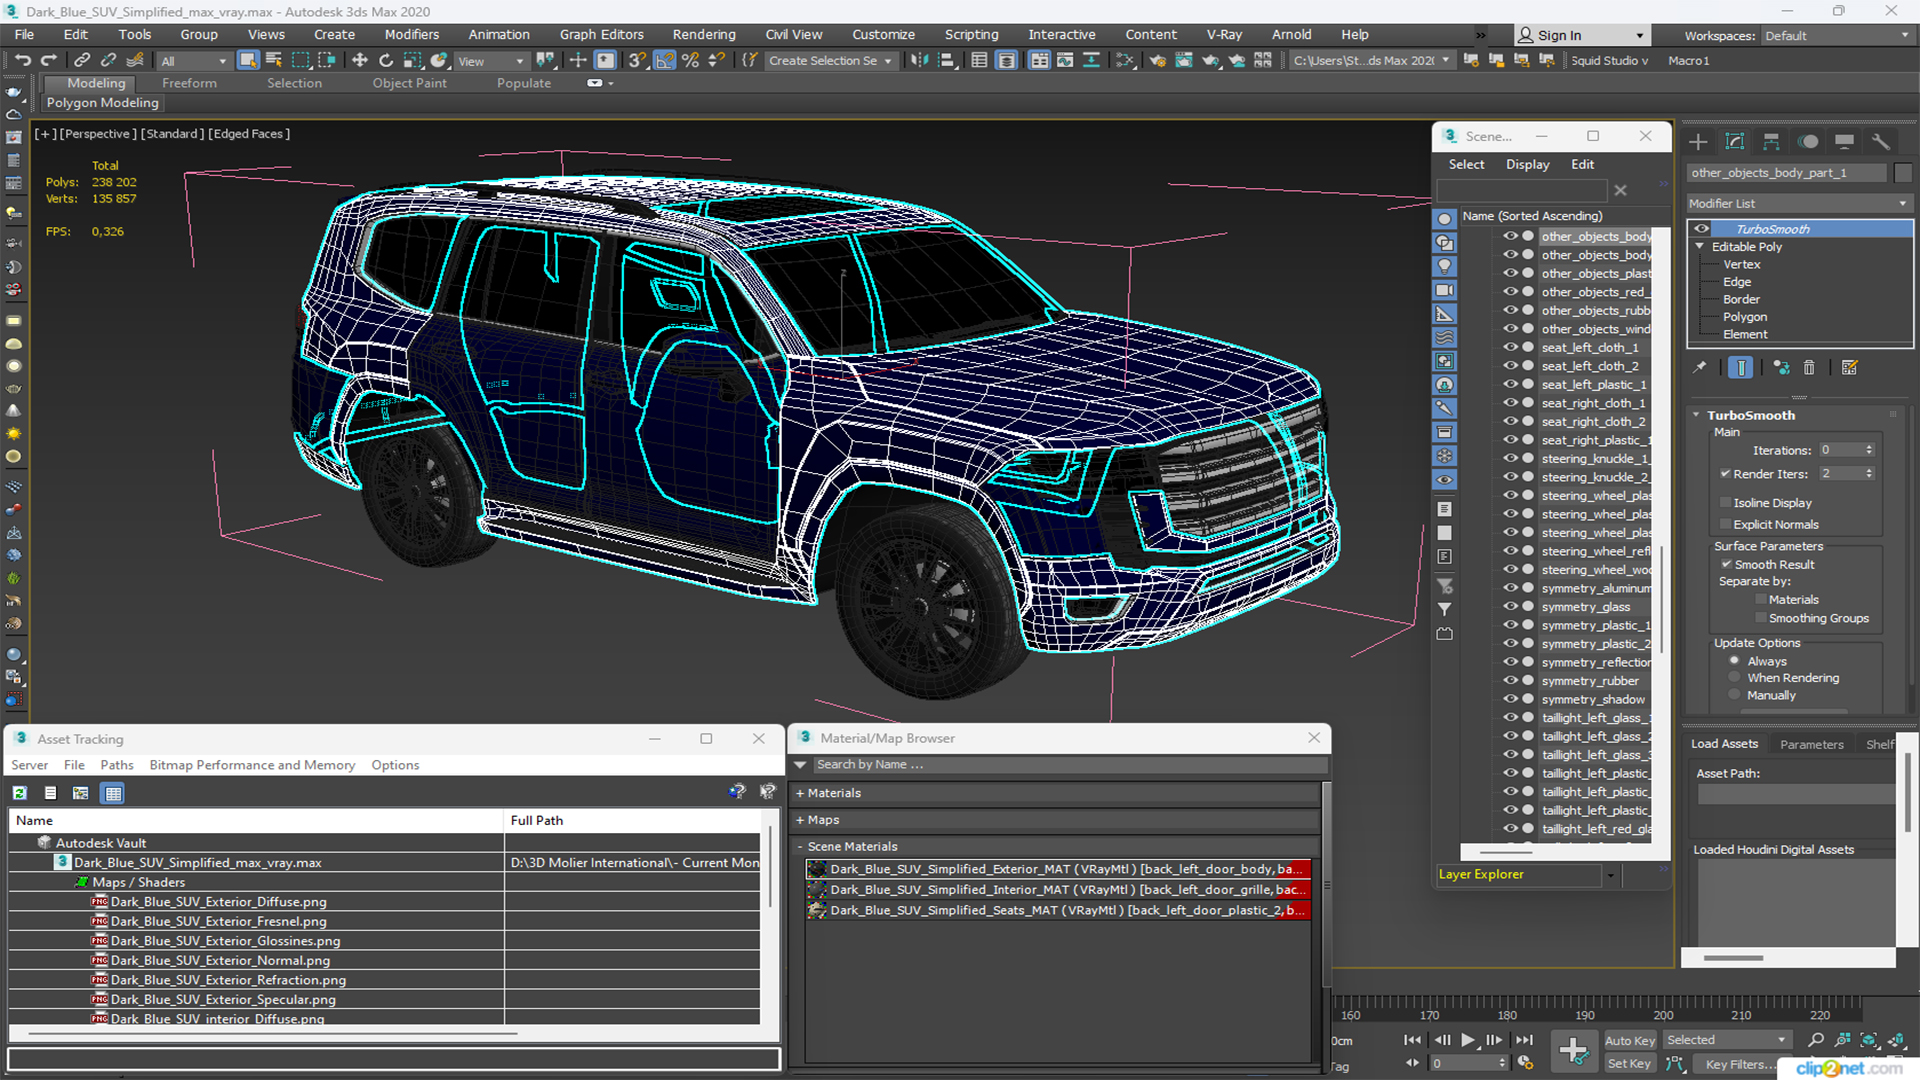Toggle TurboSmooth modifier eye icon
The width and height of the screenshot is (1920, 1080).
click(x=1701, y=229)
